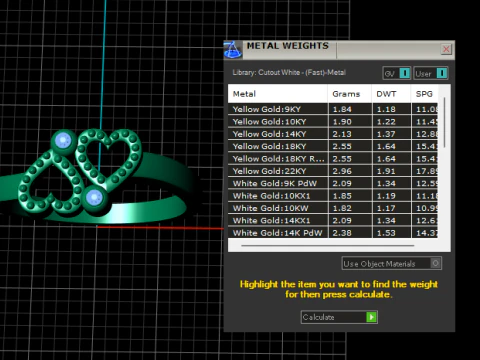Select the Yellow Gold:9KY row
Image resolution: width=480 pixels, height=360 pixels.
click(333, 109)
